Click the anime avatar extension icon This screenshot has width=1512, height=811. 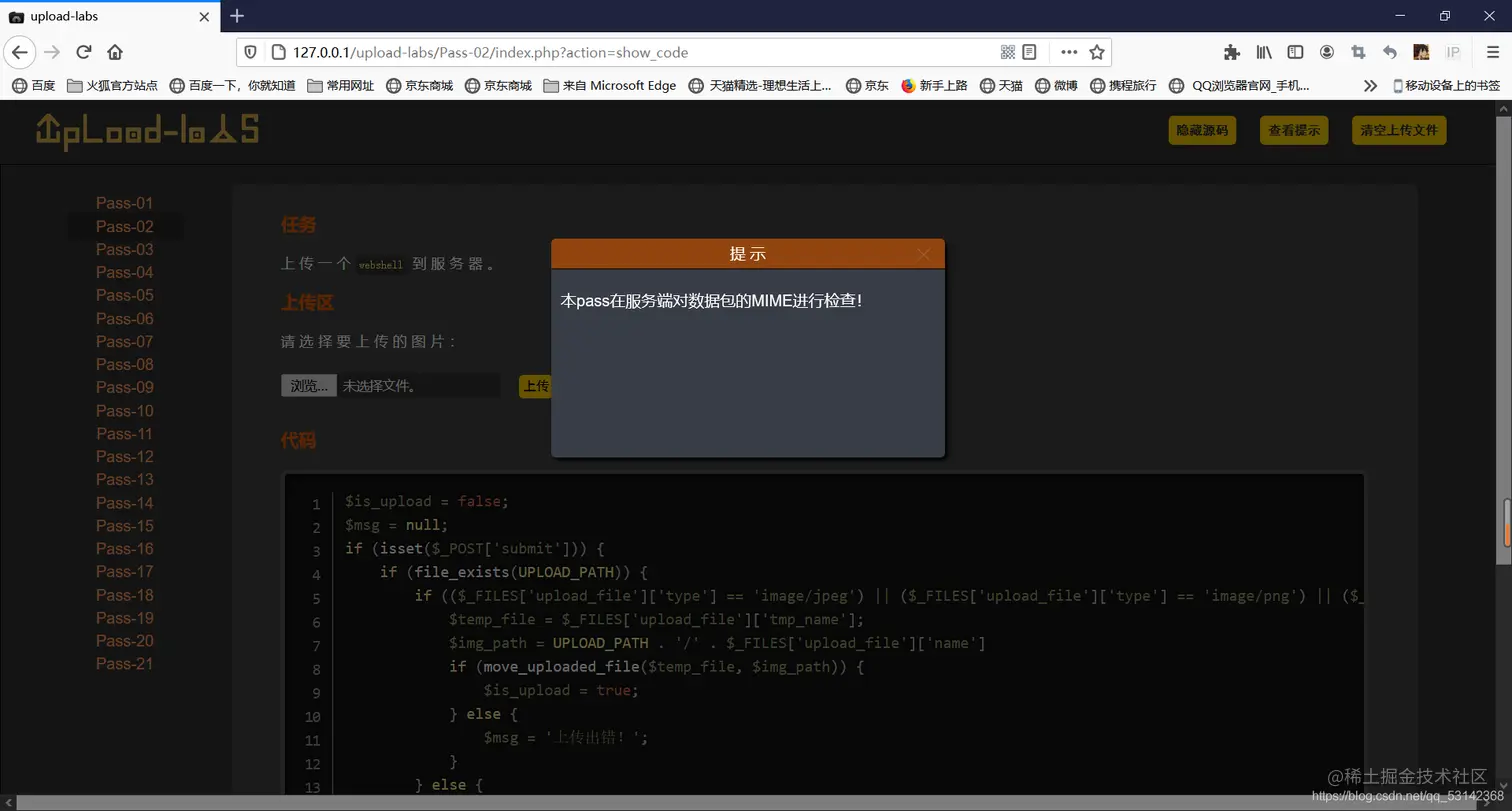point(1421,52)
